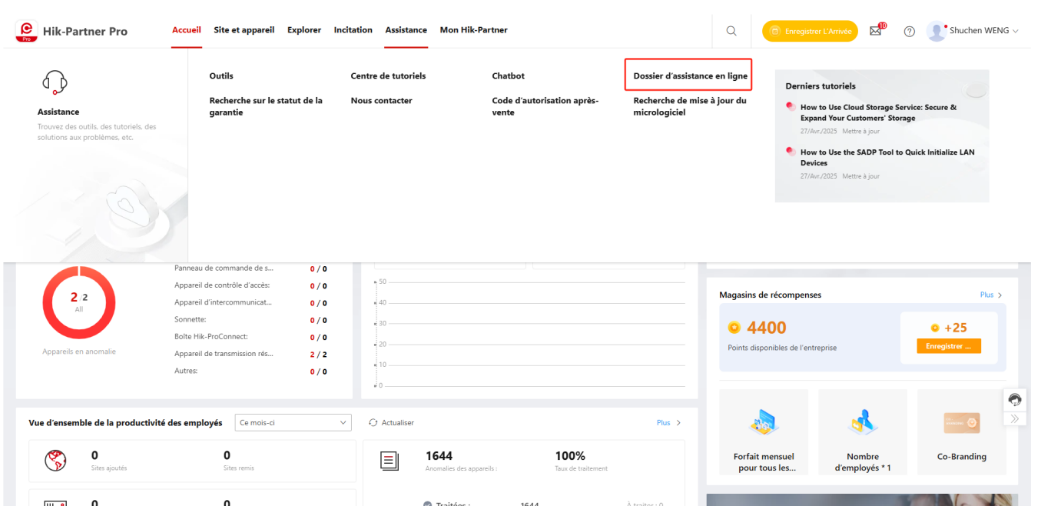
Task: Open Centre de tutoriels
Action: [x=388, y=76]
